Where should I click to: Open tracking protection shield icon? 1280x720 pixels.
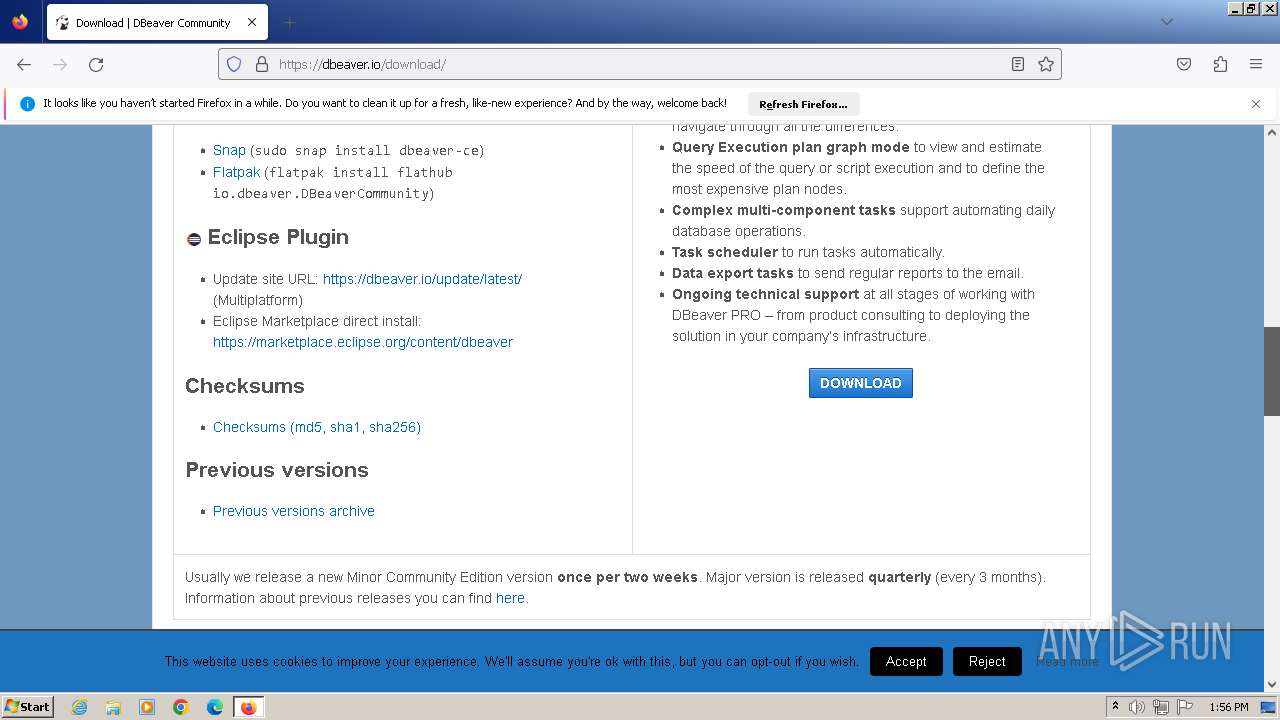click(234, 64)
